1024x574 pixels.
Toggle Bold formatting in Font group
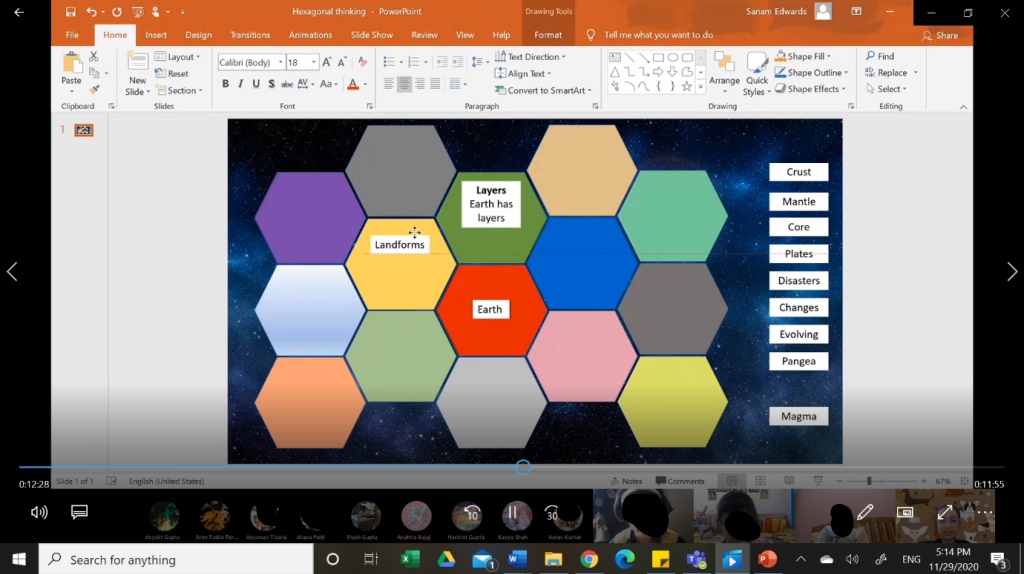point(225,84)
